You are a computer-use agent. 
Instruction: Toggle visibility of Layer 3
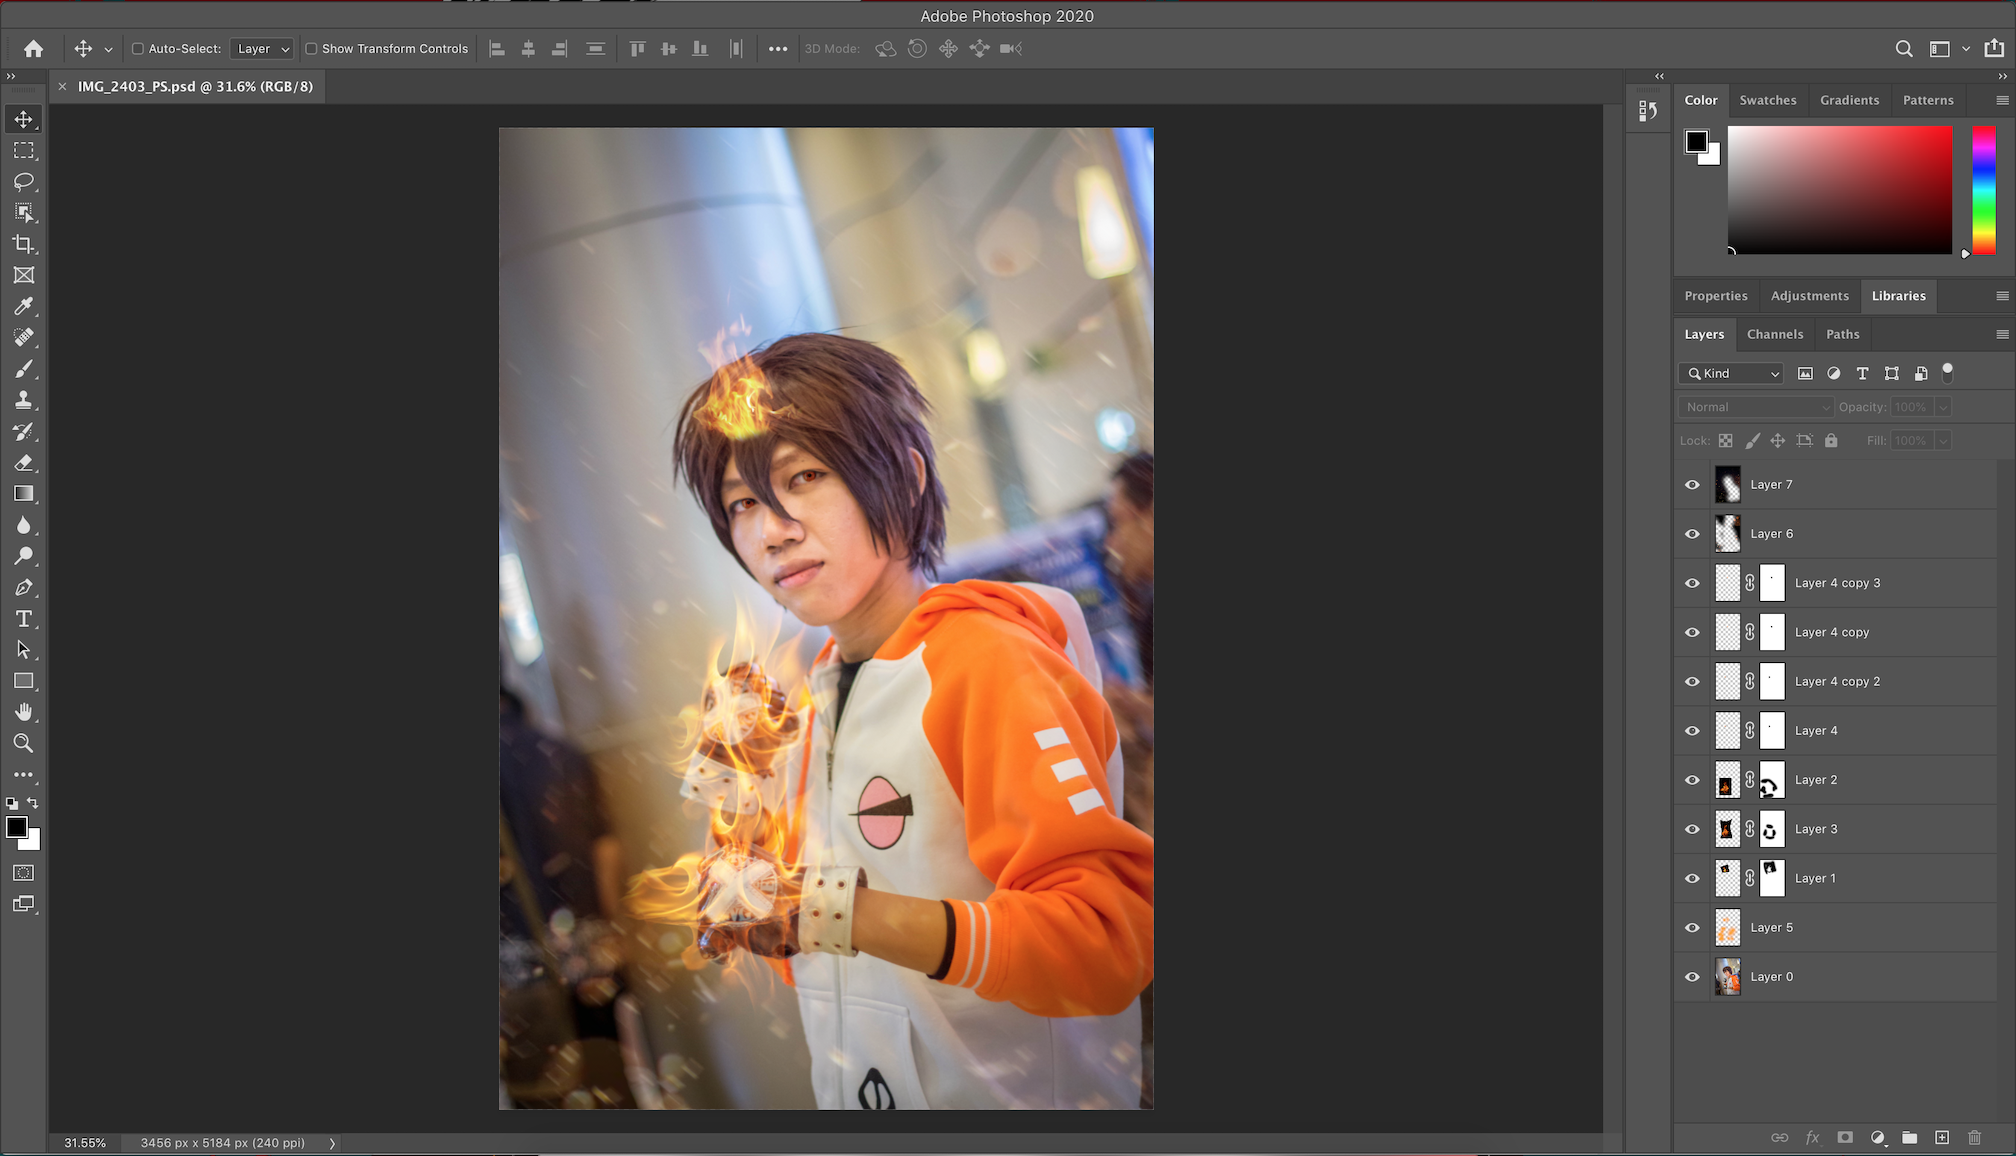click(1692, 829)
